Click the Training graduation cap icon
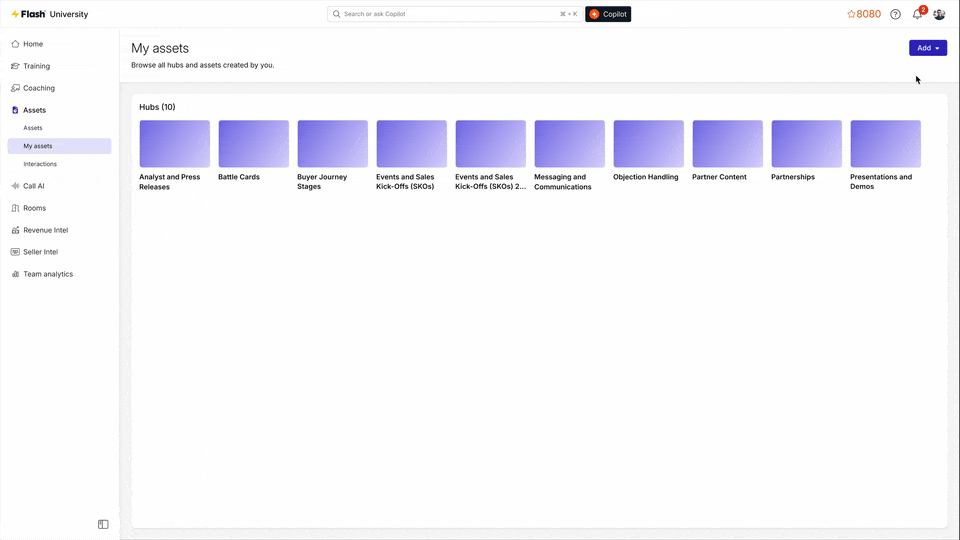This screenshot has width=960, height=540. click(x=15, y=66)
